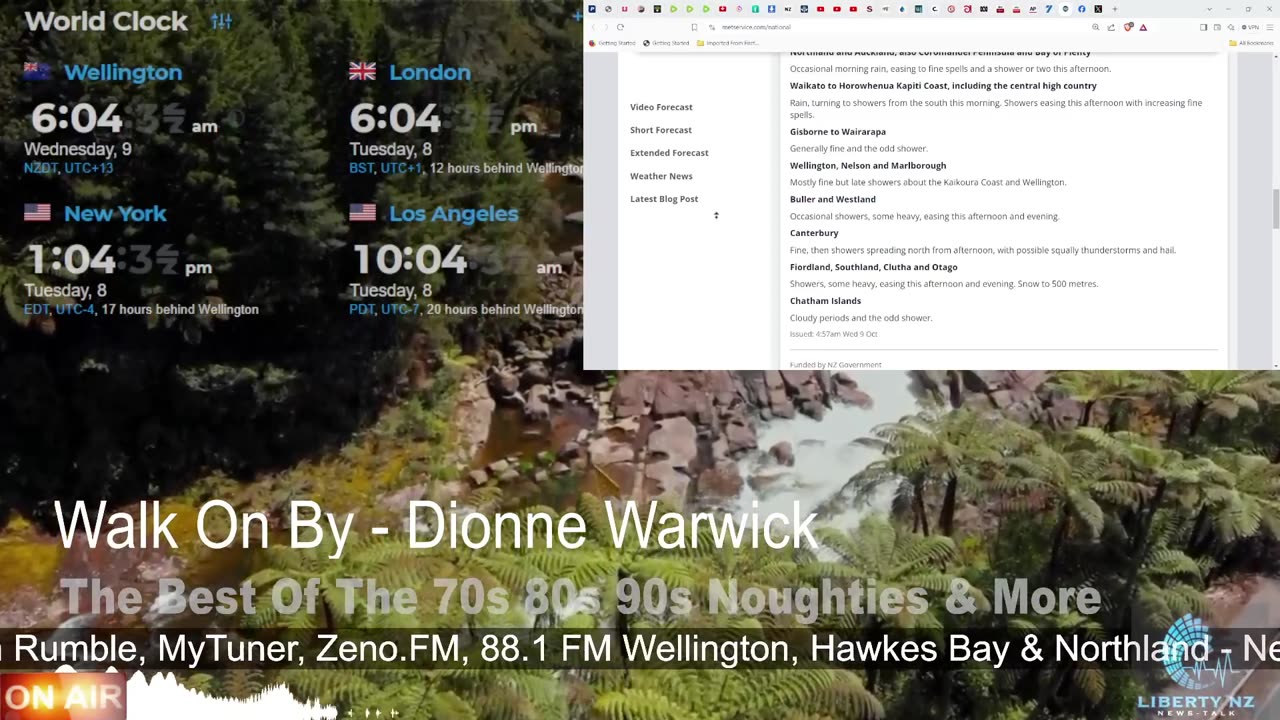Click the EDT timezone link
Image resolution: width=1280 pixels, height=720 pixels.
36,309
